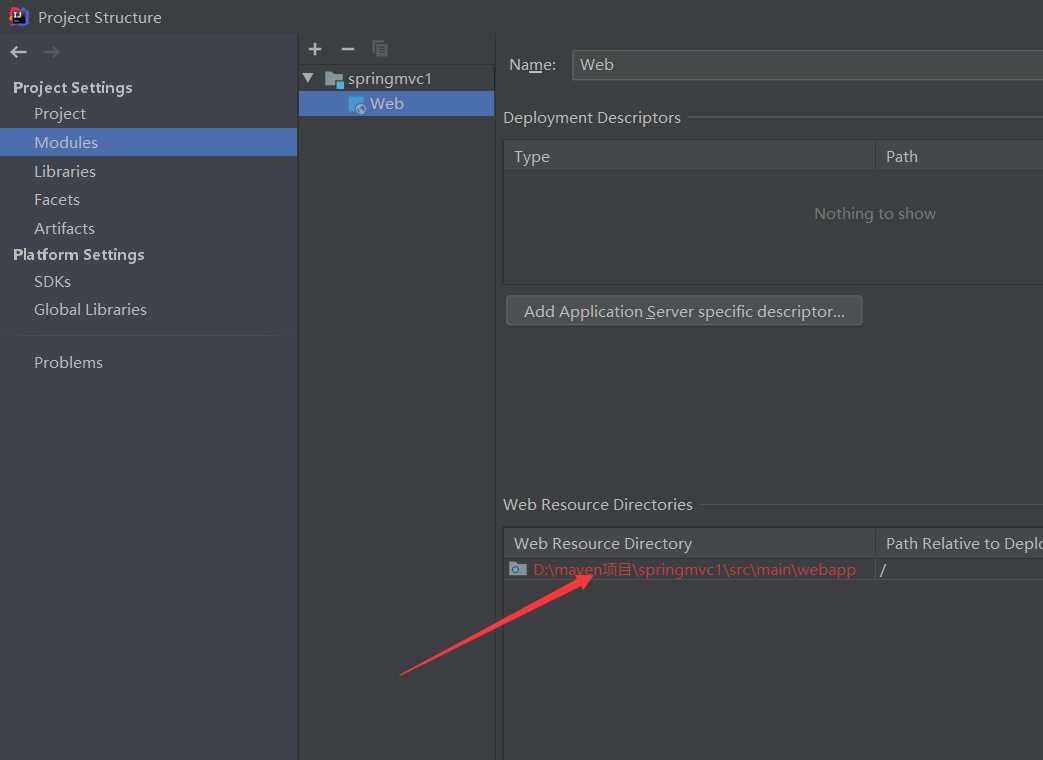Open Project settings section
The height and width of the screenshot is (760, 1043).
coord(60,114)
